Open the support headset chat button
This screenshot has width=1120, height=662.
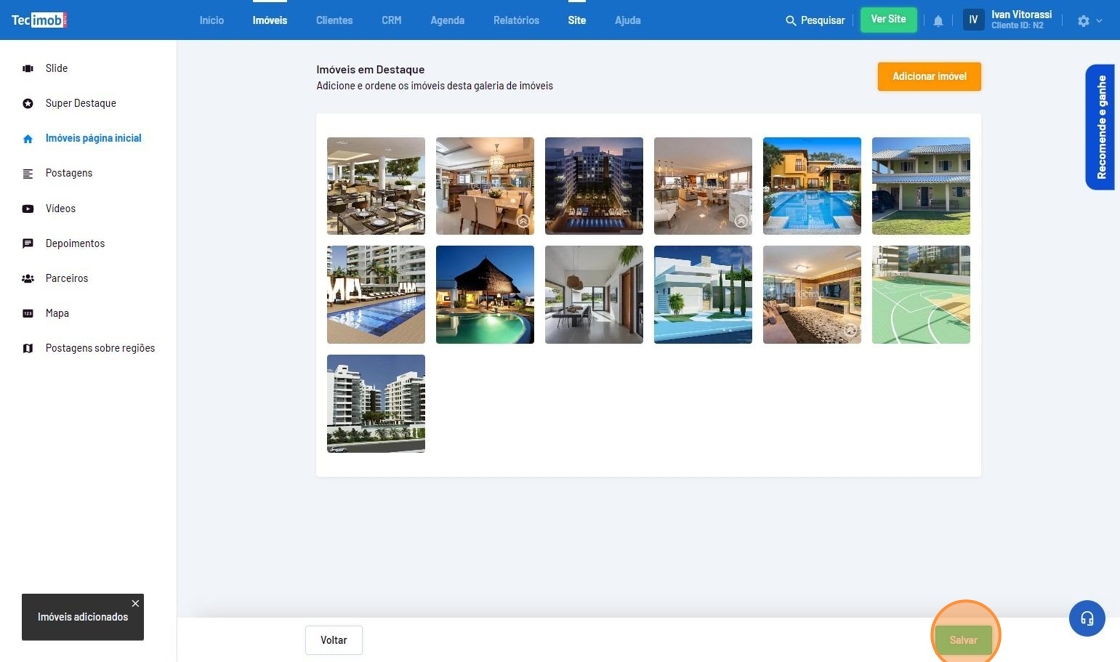[x=1087, y=618]
